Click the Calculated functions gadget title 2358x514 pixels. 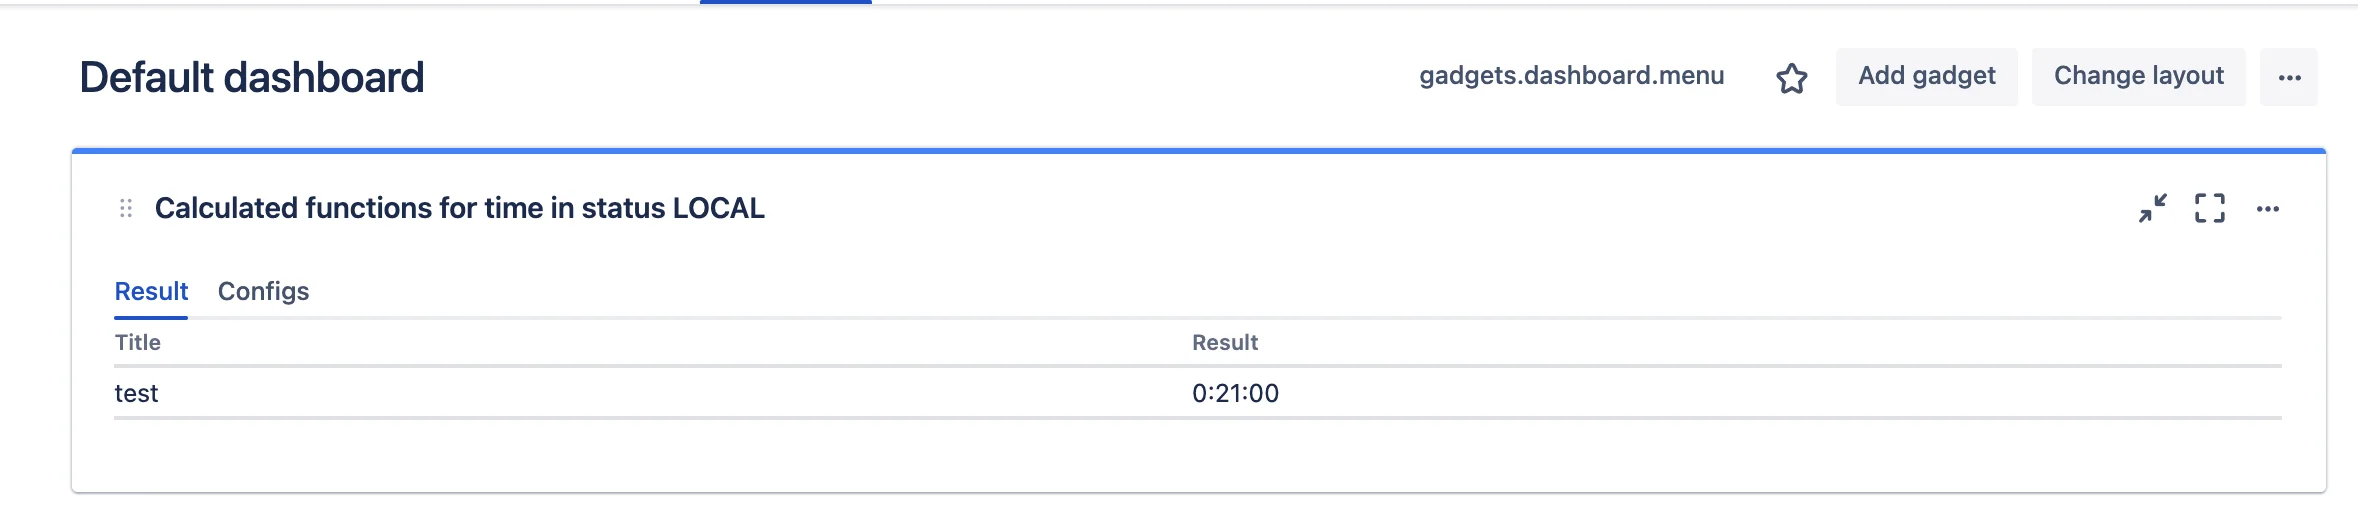[460, 208]
